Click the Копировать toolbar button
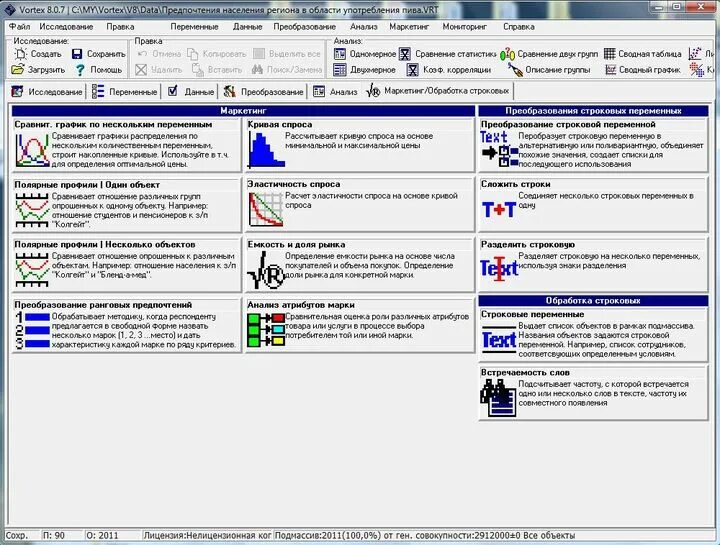Image resolution: width=720 pixels, height=545 pixels. coord(216,54)
